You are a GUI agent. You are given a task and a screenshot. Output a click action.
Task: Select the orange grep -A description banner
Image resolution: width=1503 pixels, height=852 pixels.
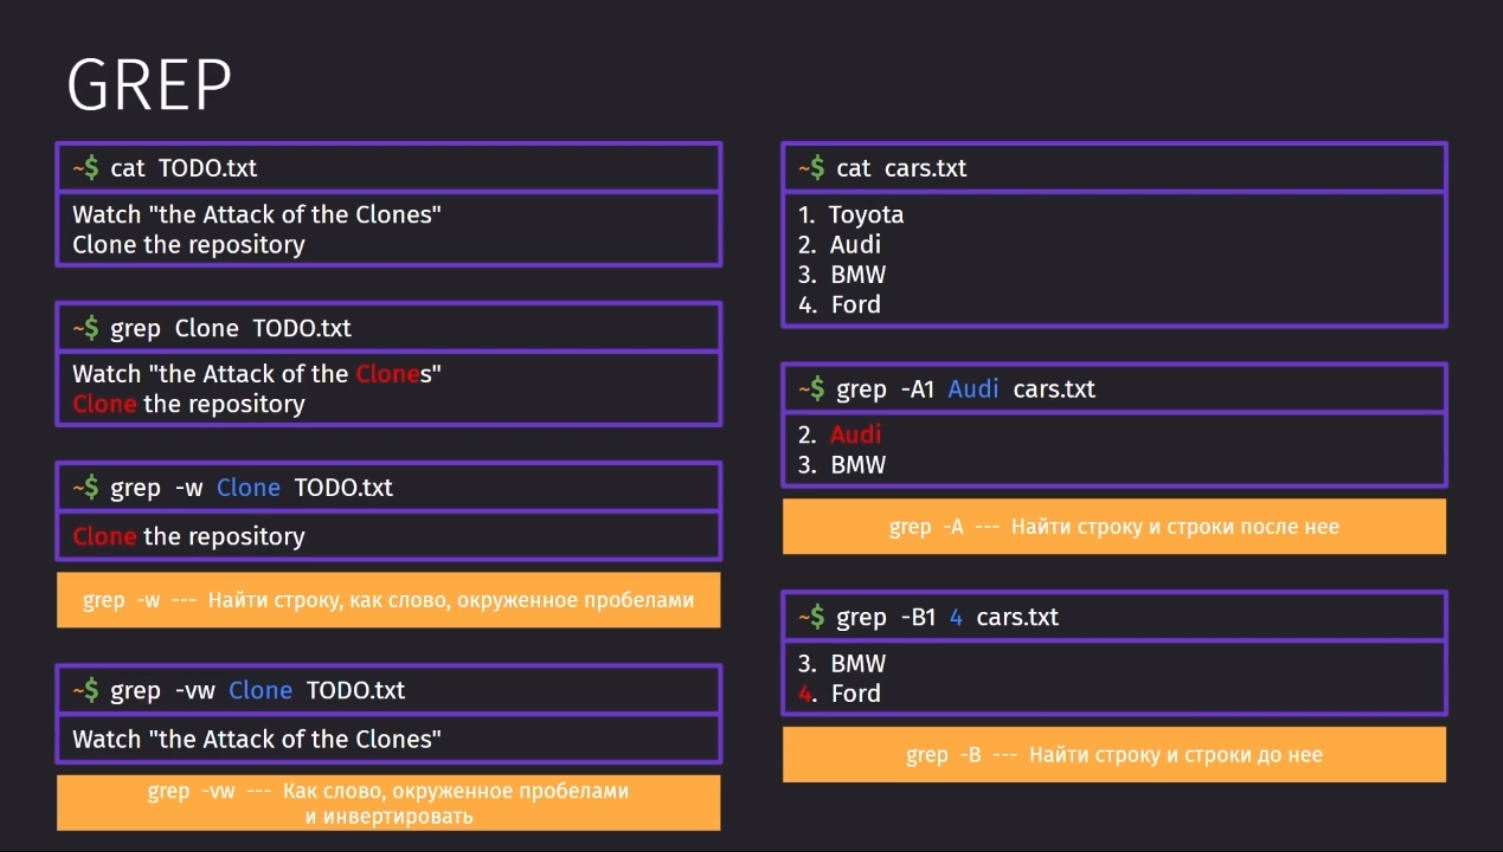1114,526
